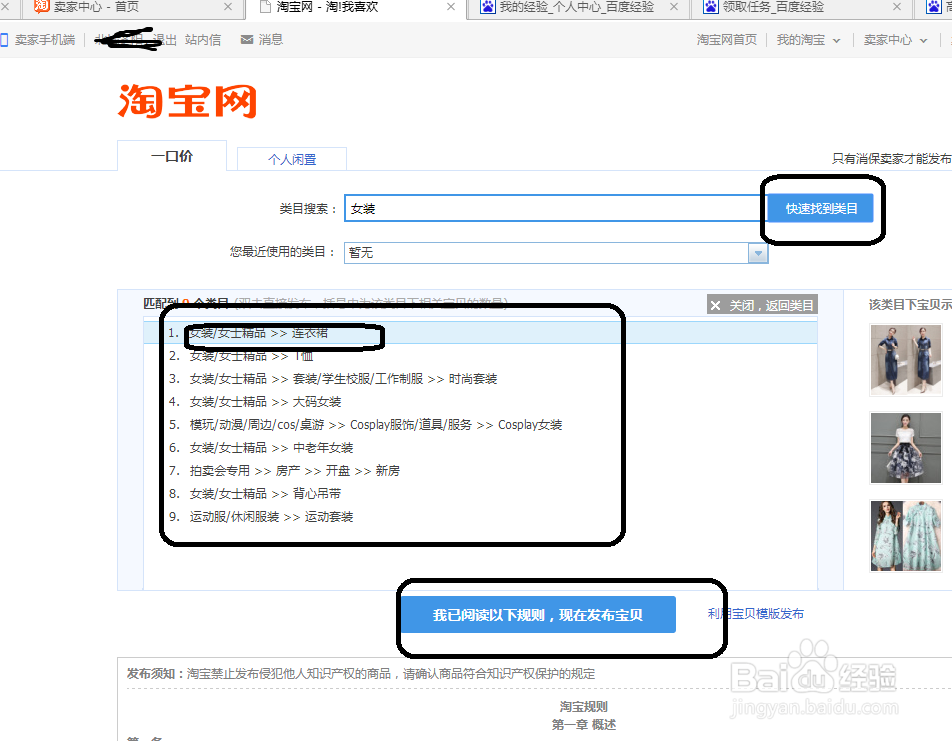952x741 pixels.
Task: Switch to 领取任务_百度经验 tab
Action: pos(764,7)
